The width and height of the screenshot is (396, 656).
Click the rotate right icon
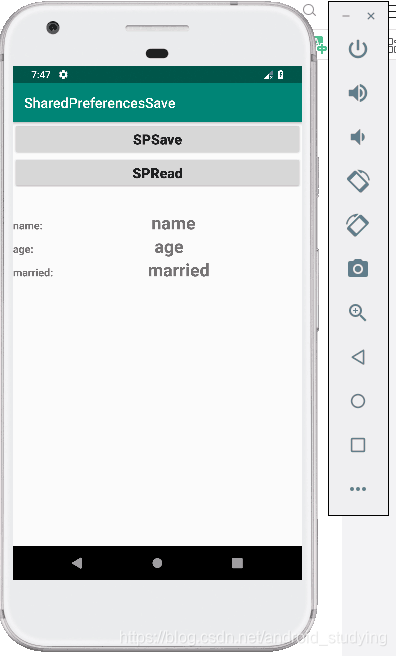[358, 225]
